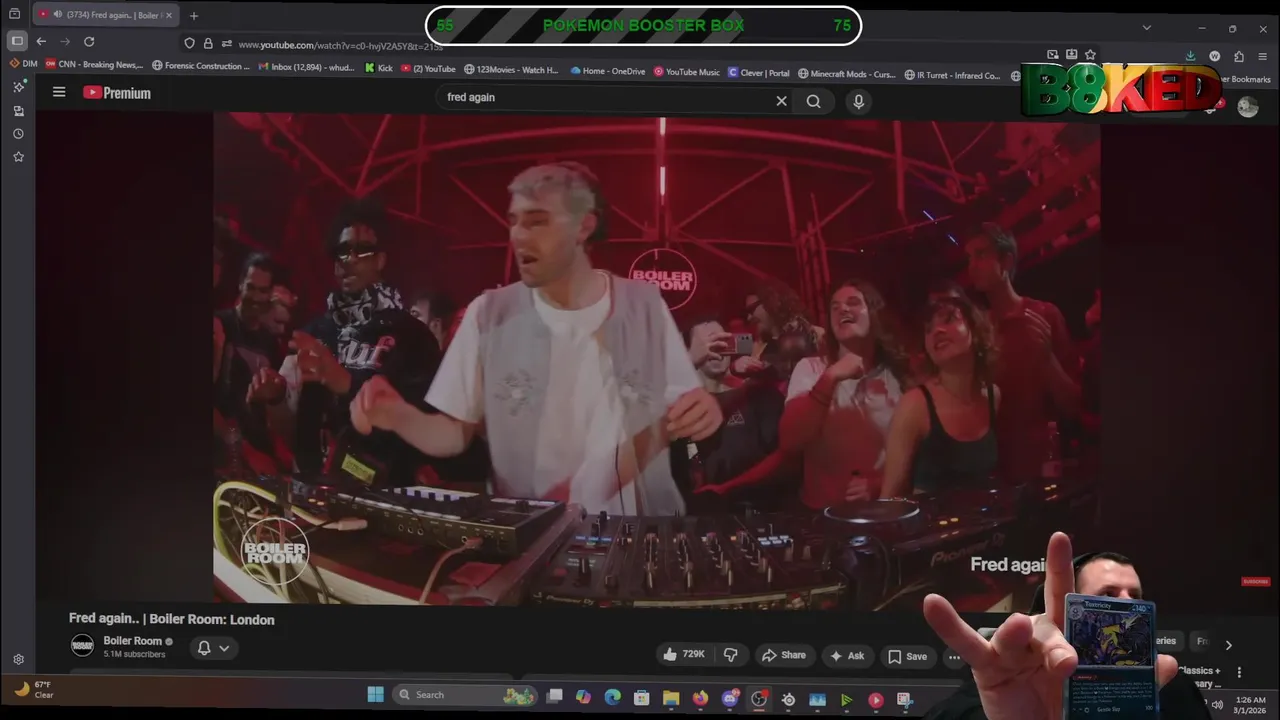Open the CNN - Breaking News bookmark
The width and height of the screenshot is (1280, 720).
[95, 65]
